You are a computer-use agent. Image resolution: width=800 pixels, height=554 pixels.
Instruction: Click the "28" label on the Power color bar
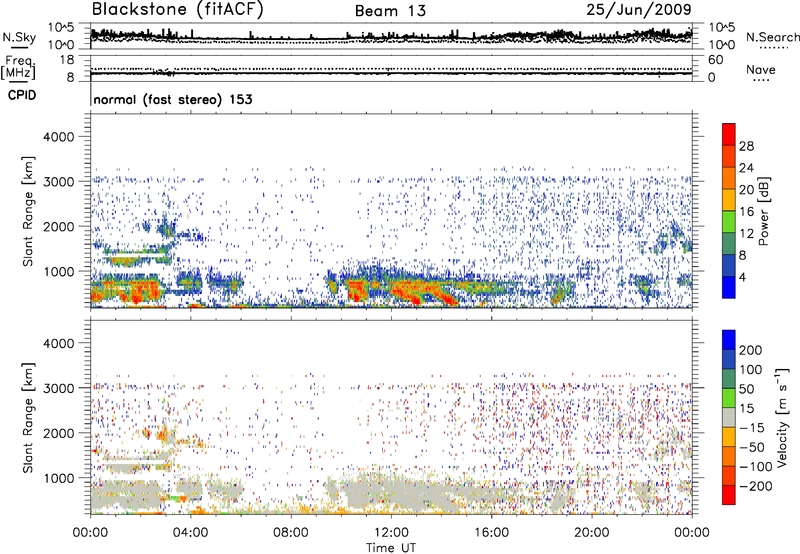746,146
